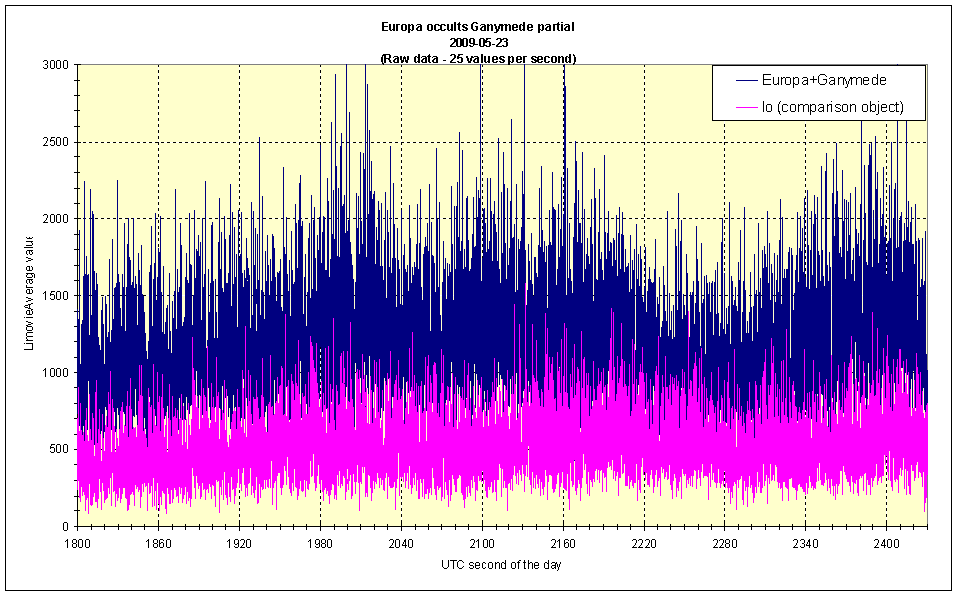Click the dark blue legend line sample
The width and height of the screenshot is (957, 595).
coord(746,81)
